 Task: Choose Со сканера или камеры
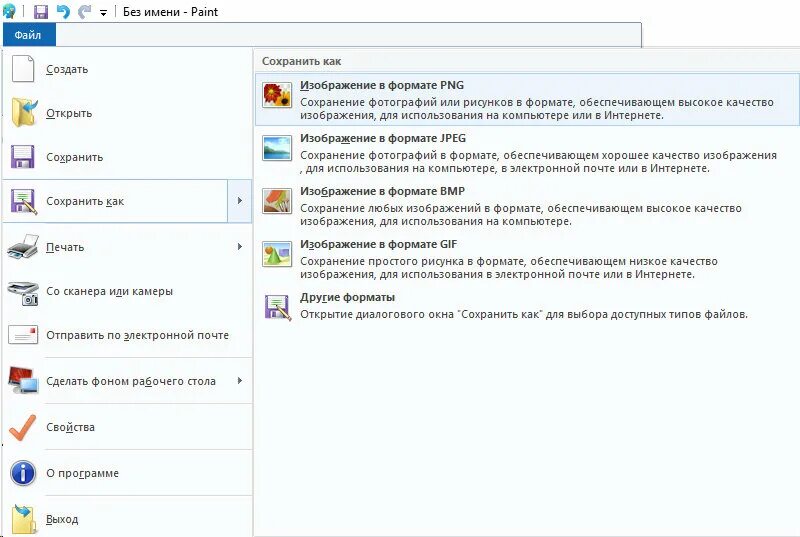click(x=128, y=291)
